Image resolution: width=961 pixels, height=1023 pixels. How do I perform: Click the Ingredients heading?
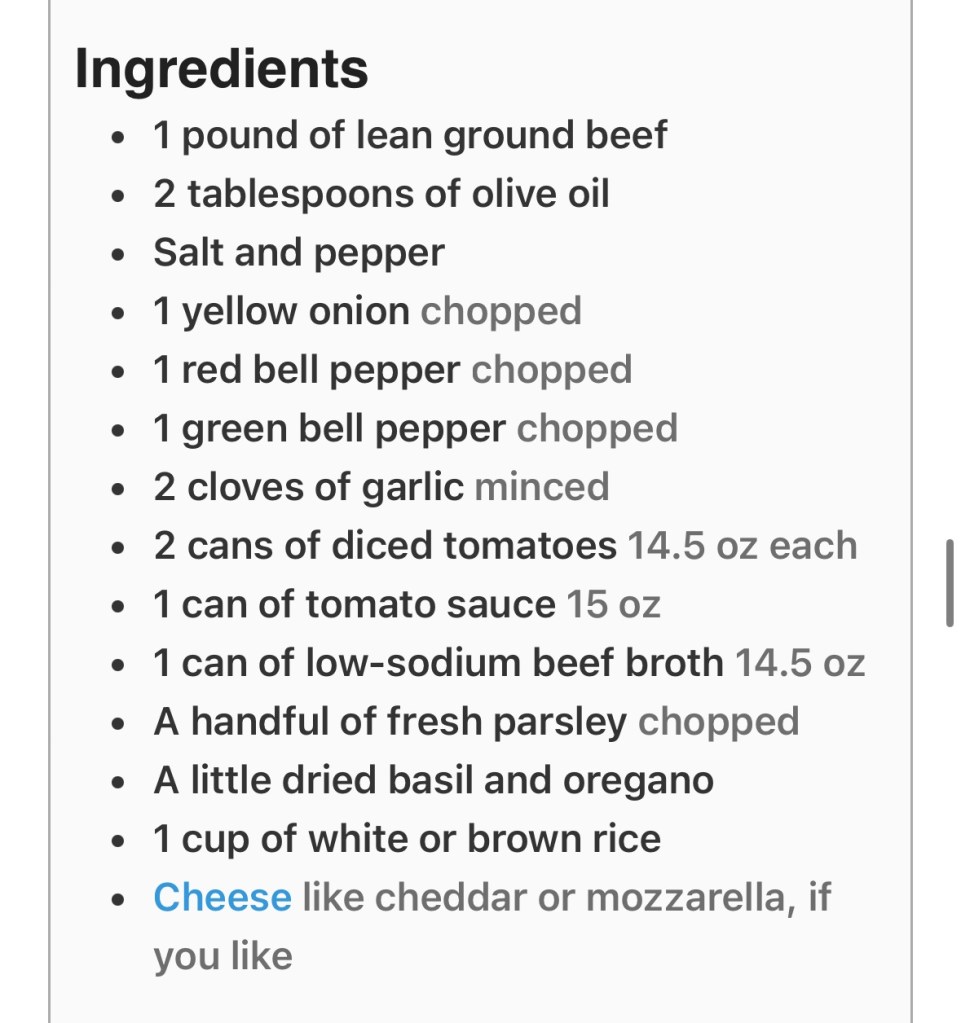pyautogui.click(x=221, y=69)
